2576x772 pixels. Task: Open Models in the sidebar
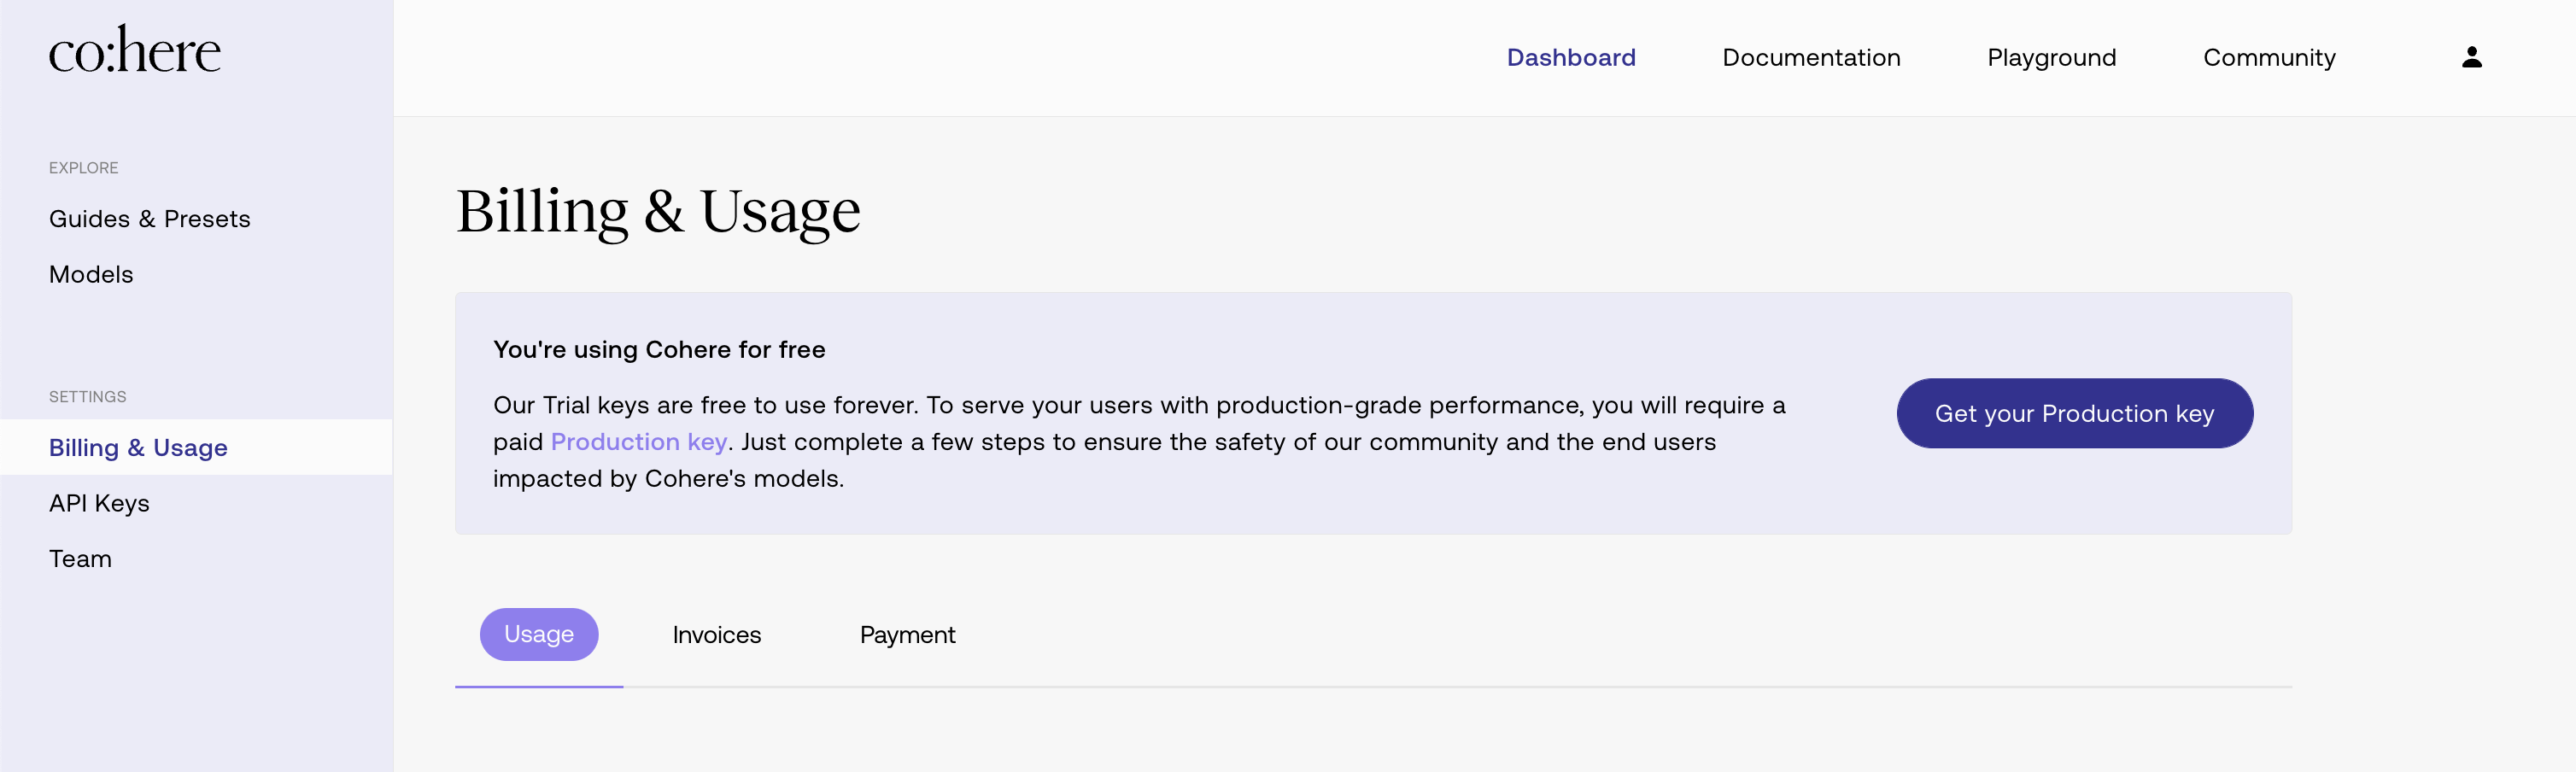91,274
